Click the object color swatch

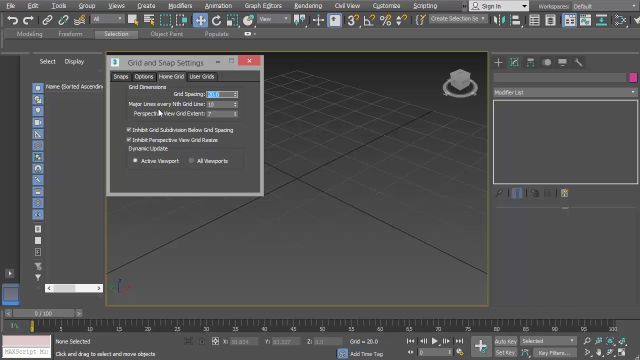point(633,78)
